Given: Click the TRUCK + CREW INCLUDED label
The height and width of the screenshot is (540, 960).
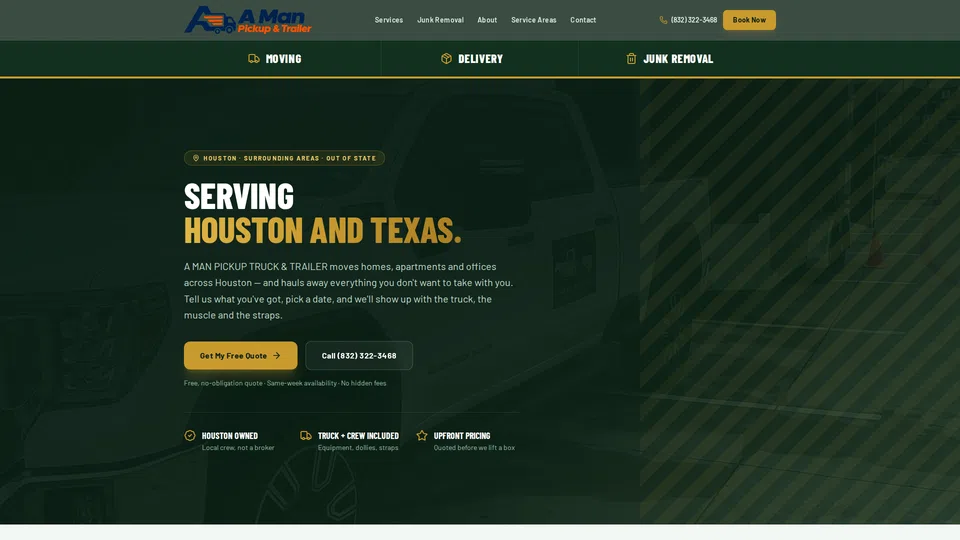Looking at the screenshot, I should tap(358, 436).
